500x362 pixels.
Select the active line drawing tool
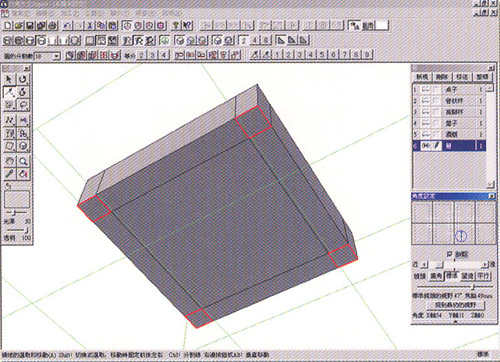(x=9, y=92)
